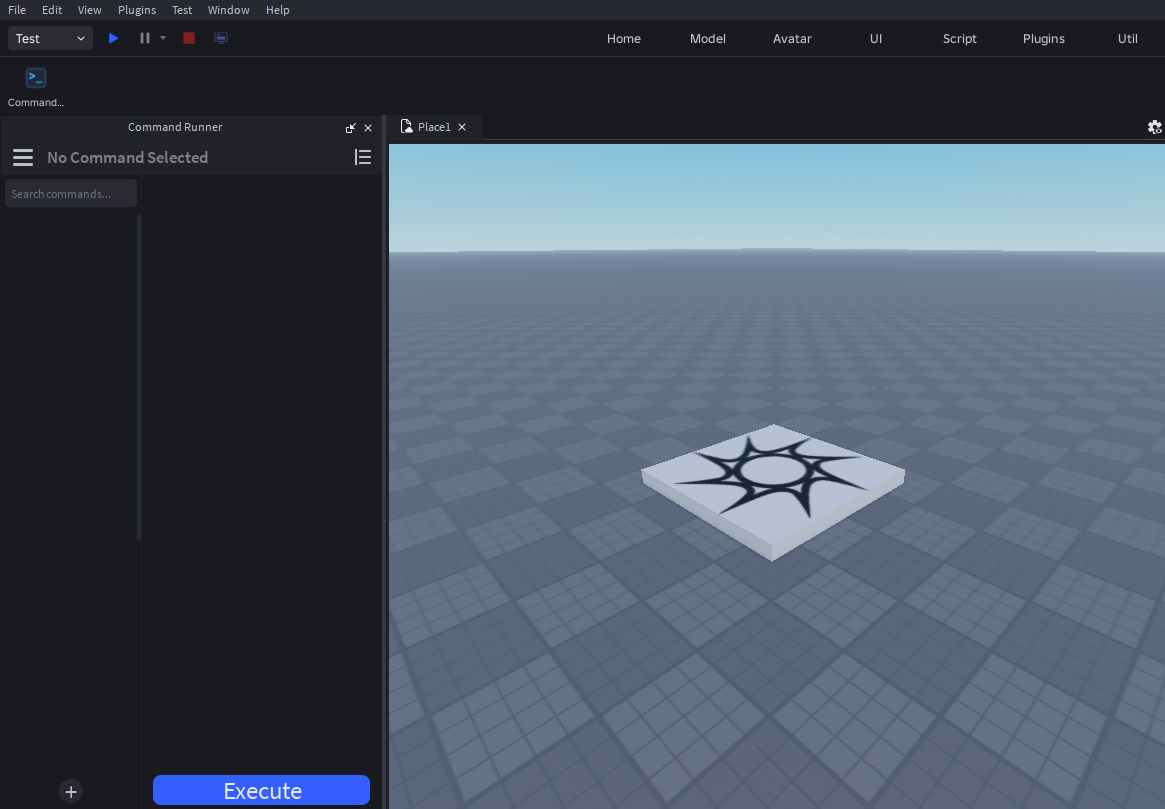Screen dimensions: 1165x809
Task: Open the File menu
Action: tap(16, 10)
